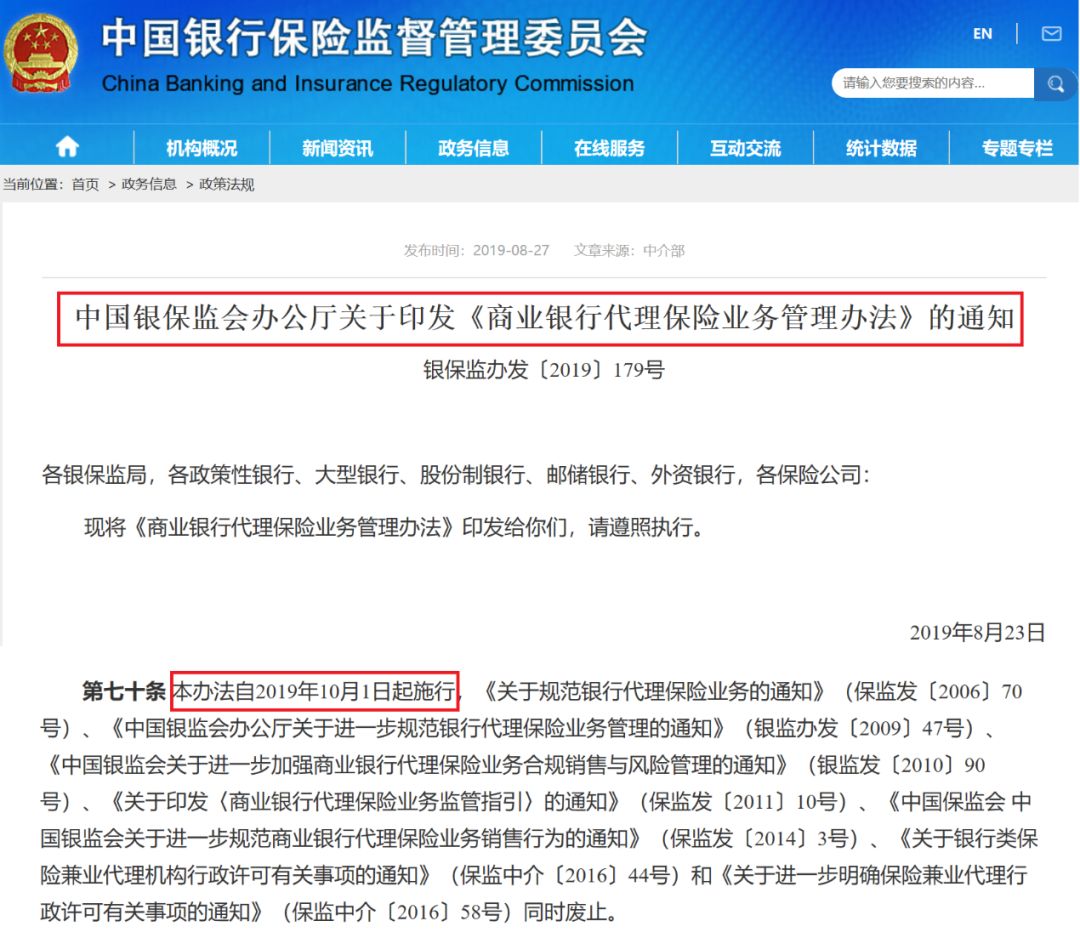The height and width of the screenshot is (938, 1080).
Task: Open the 专题专栏 menu
Action: (1017, 148)
